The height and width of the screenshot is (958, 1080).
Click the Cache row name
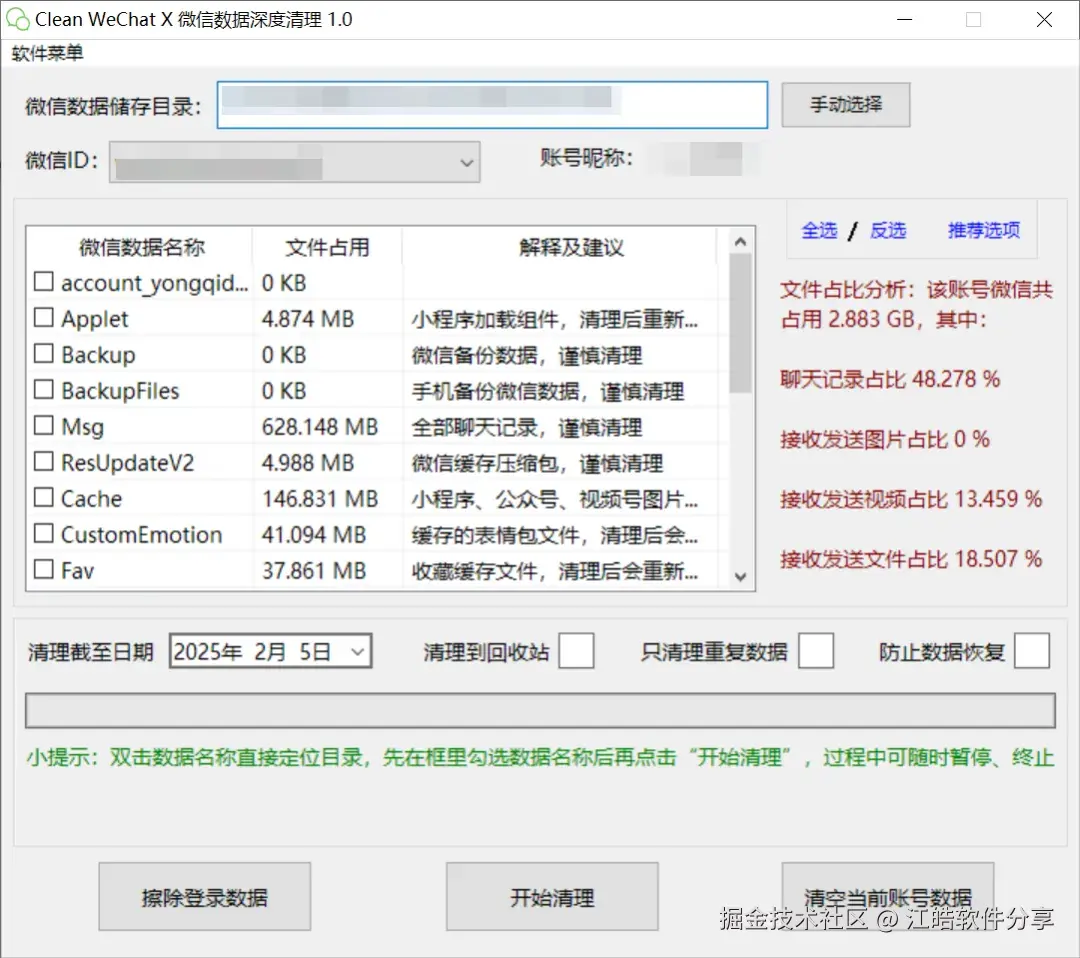click(x=91, y=499)
